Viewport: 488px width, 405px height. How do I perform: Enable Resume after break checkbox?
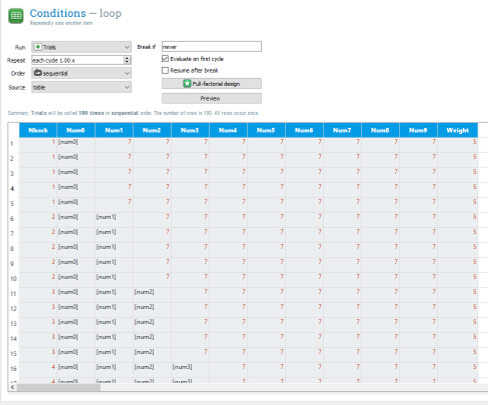pyautogui.click(x=165, y=70)
